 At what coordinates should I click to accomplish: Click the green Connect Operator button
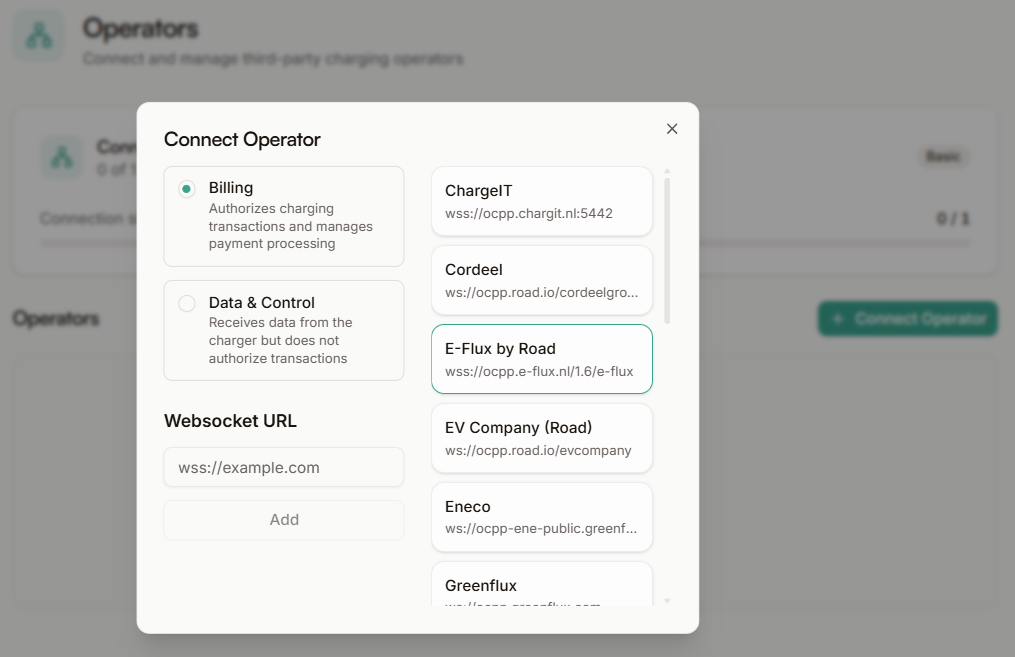pos(907,318)
